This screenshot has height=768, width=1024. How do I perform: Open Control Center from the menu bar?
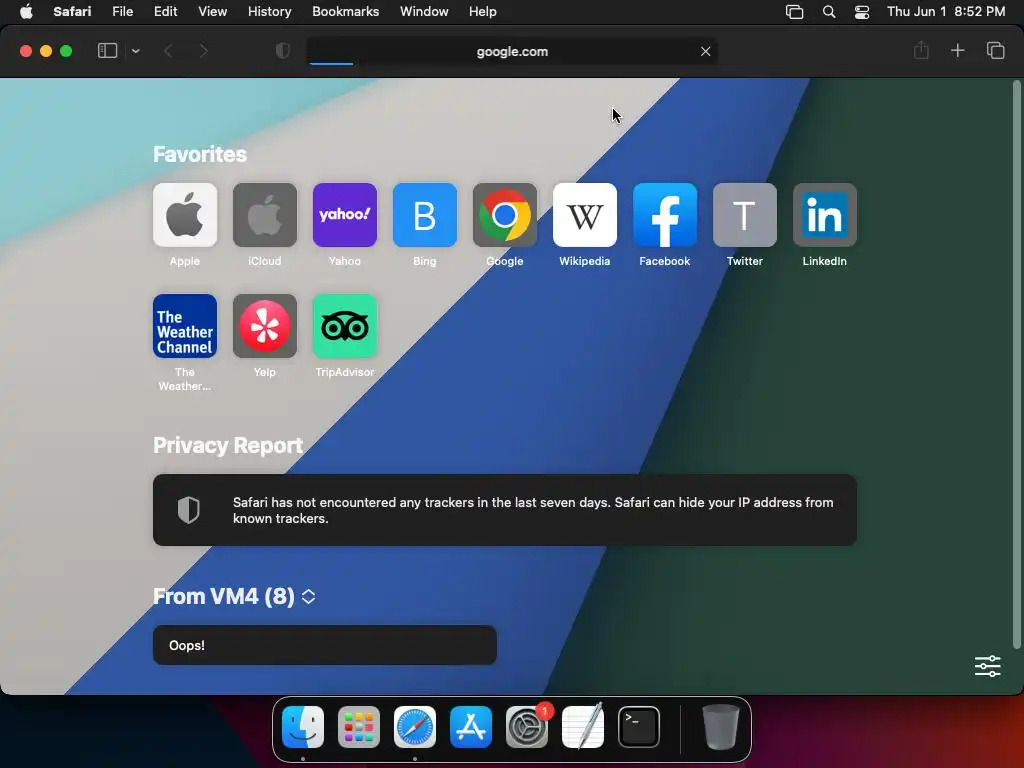pyautogui.click(x=862, y=12)
